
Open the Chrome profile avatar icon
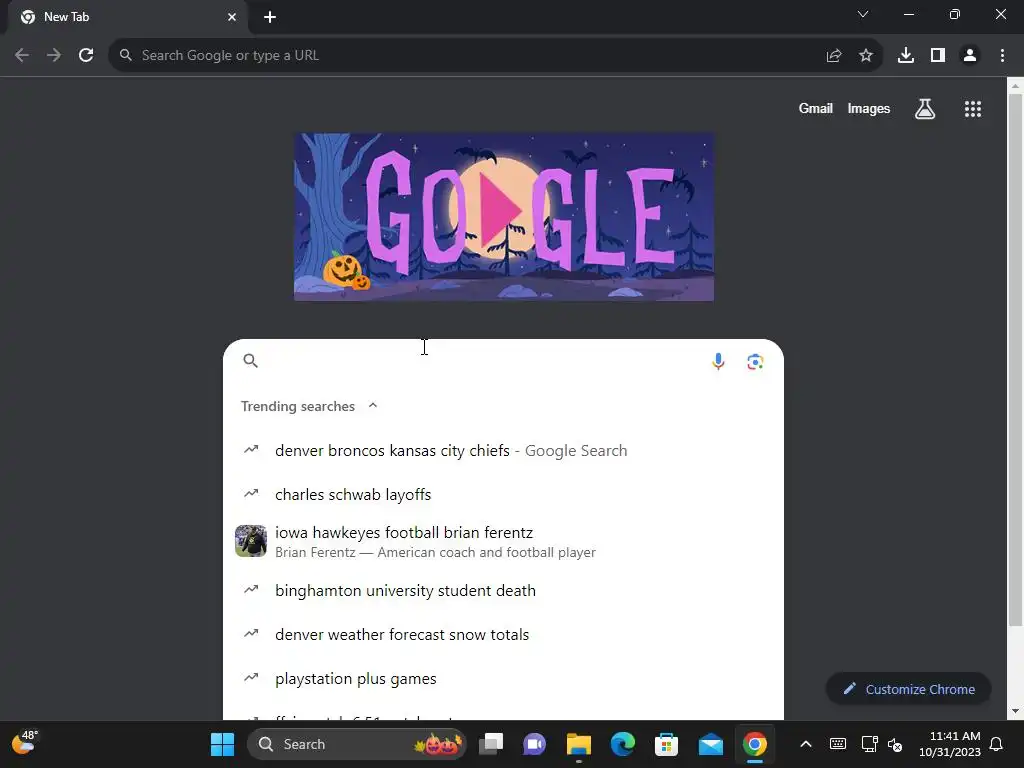970,56
